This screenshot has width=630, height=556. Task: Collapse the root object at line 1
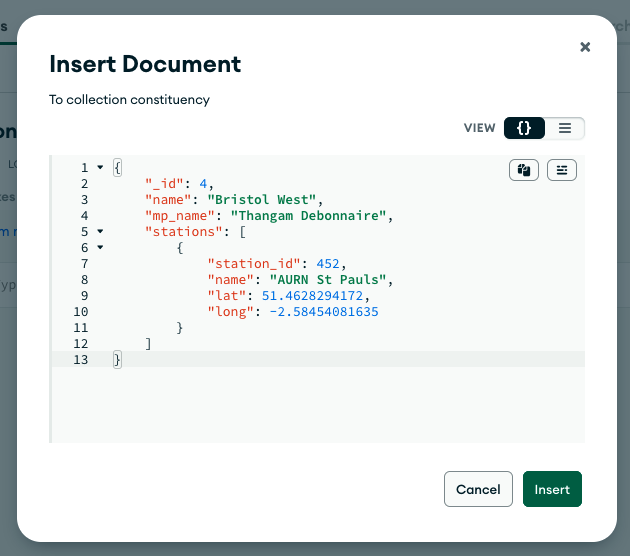click(100, 168)
